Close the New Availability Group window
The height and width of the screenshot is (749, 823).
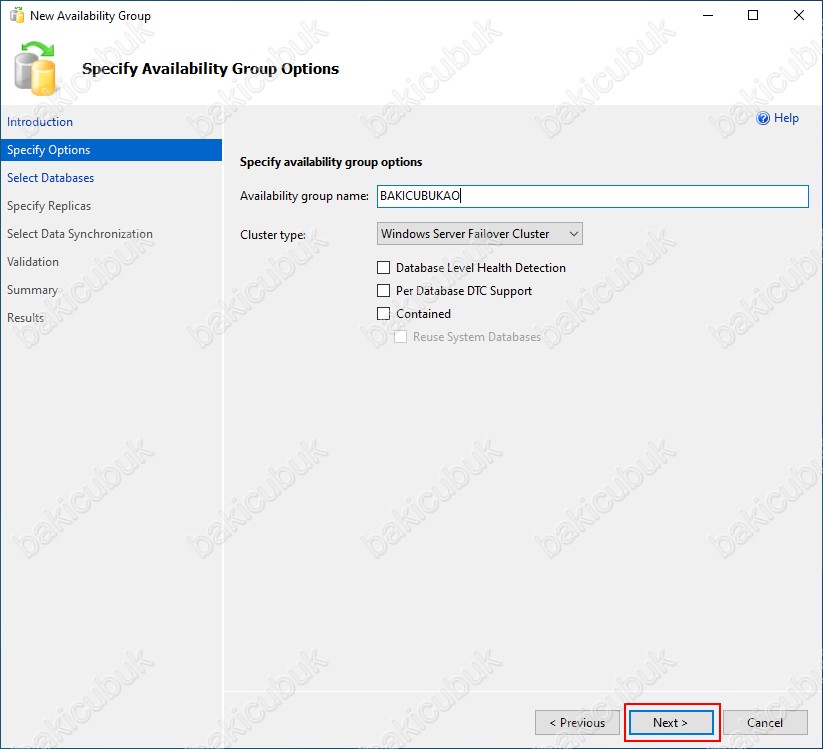tap(798, 15)
